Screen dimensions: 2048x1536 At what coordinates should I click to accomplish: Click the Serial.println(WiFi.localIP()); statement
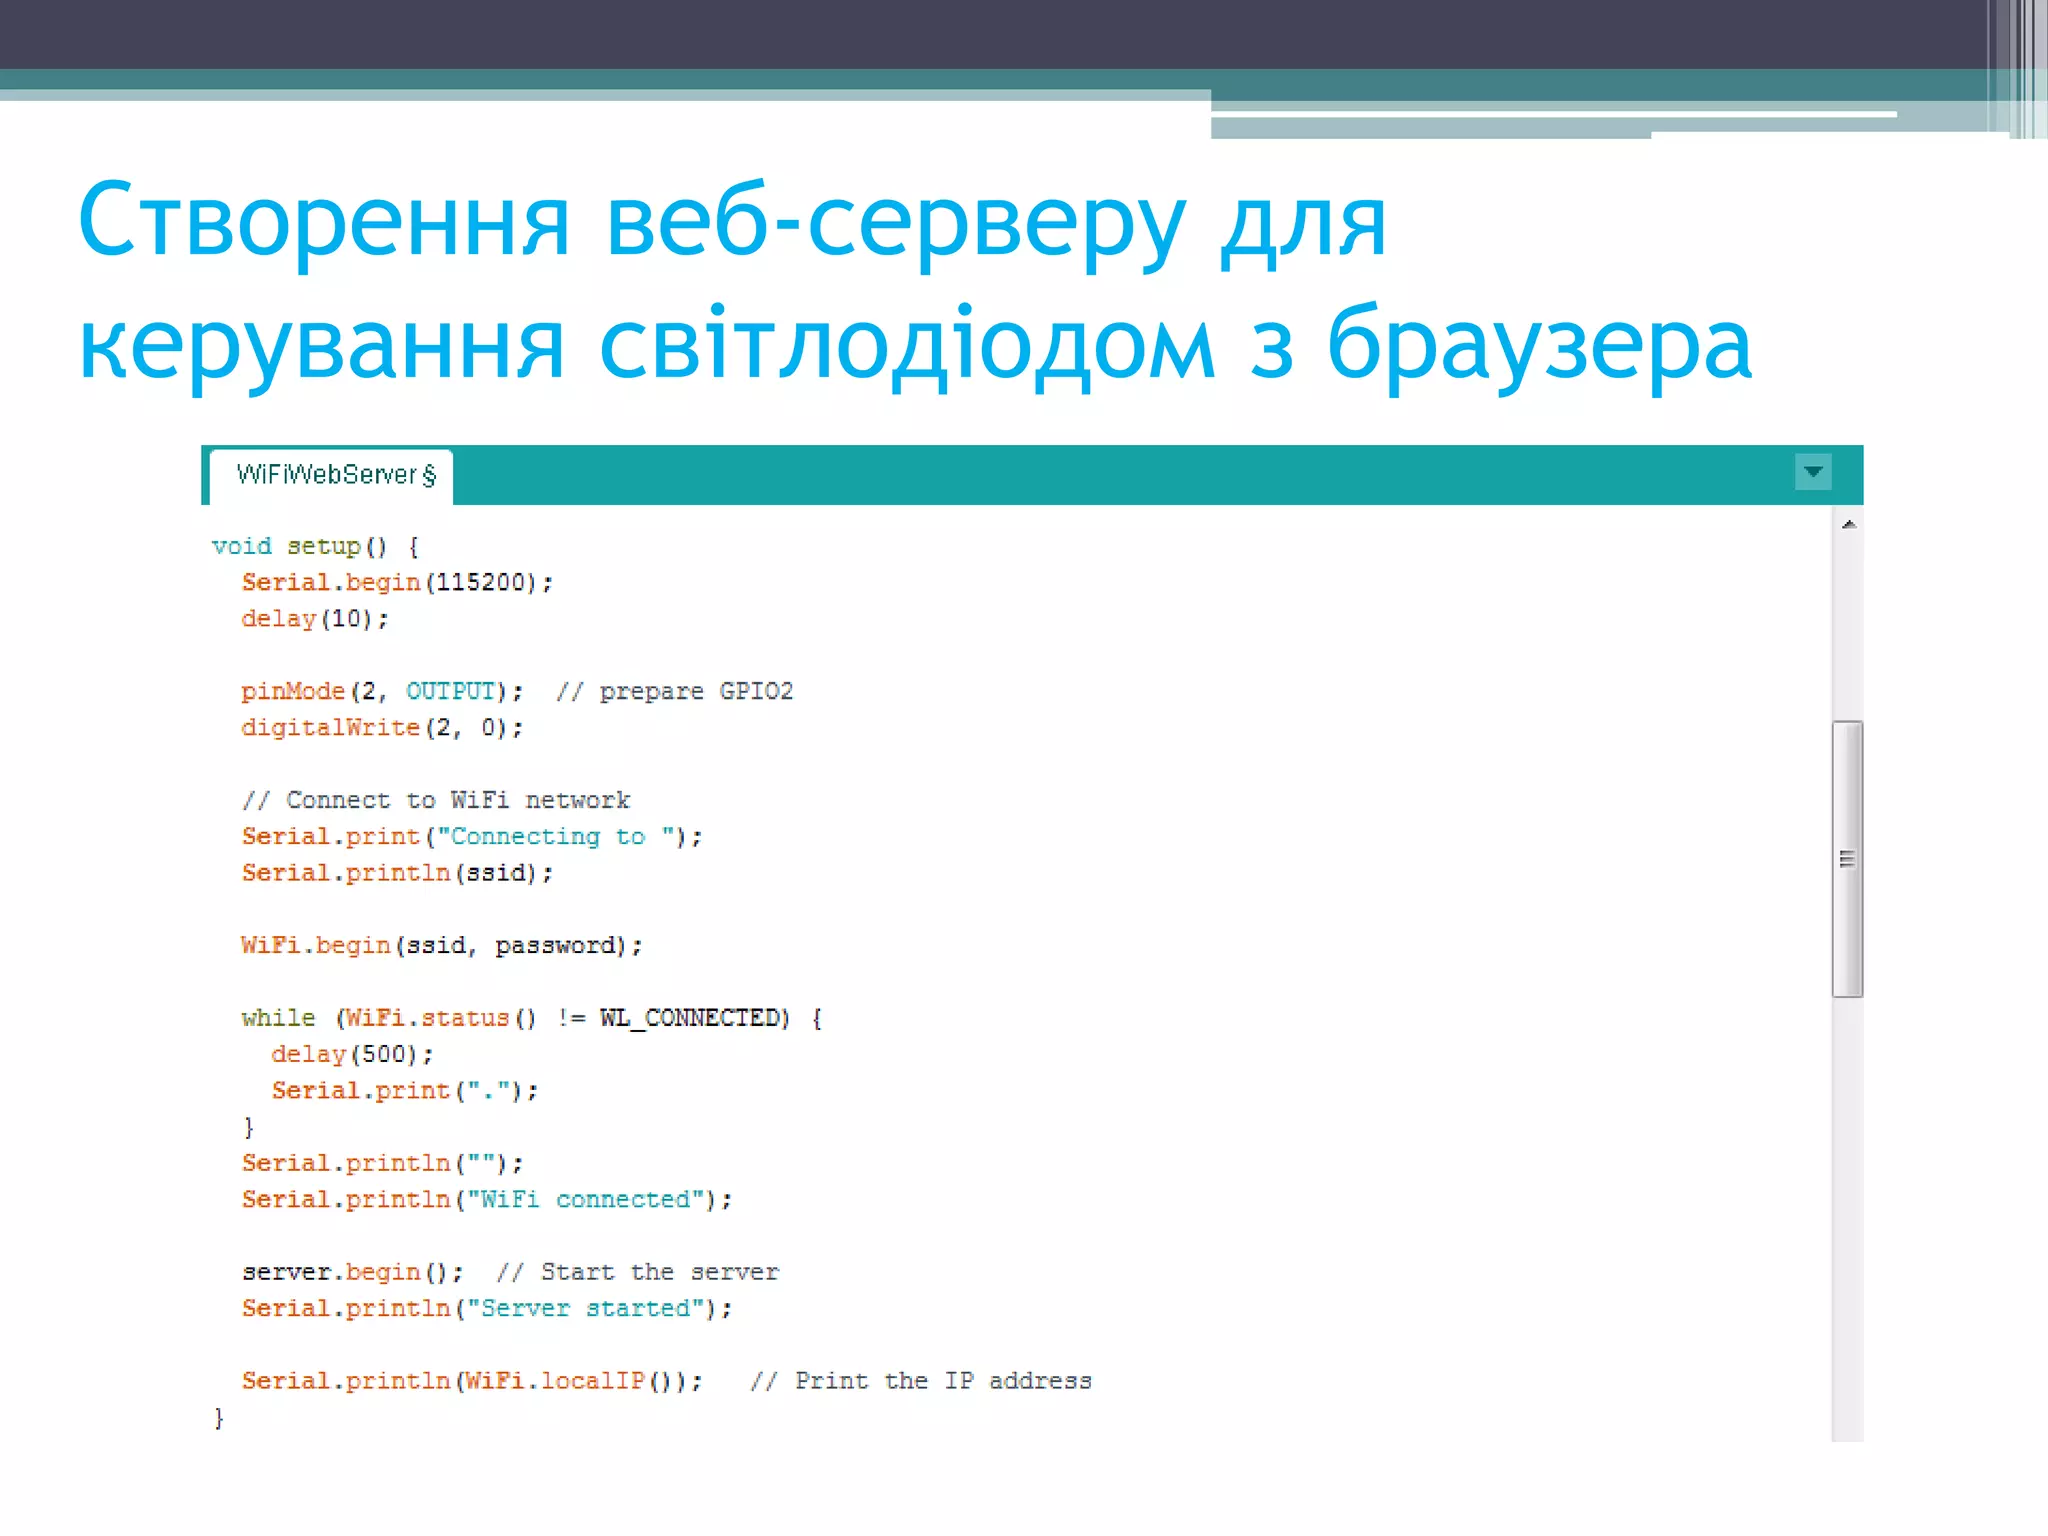tap(472, 1382)
